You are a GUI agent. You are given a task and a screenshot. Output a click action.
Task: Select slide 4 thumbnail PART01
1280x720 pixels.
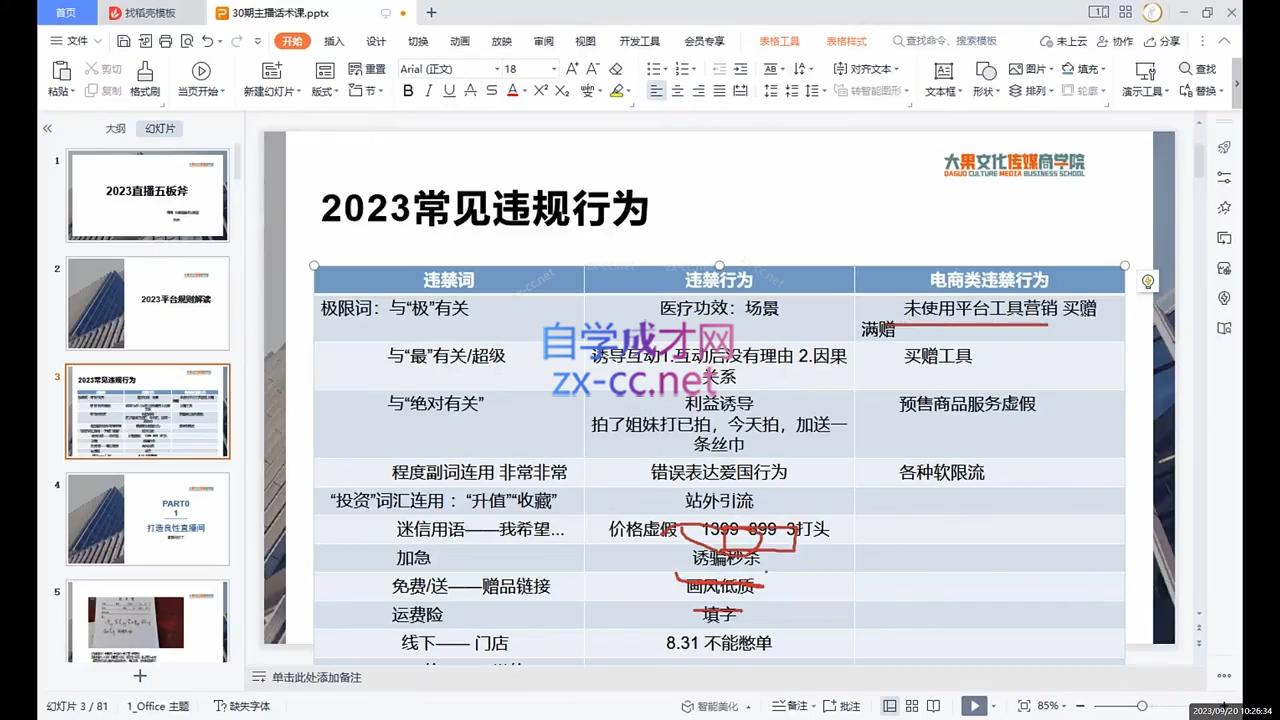tap(148, 519)
